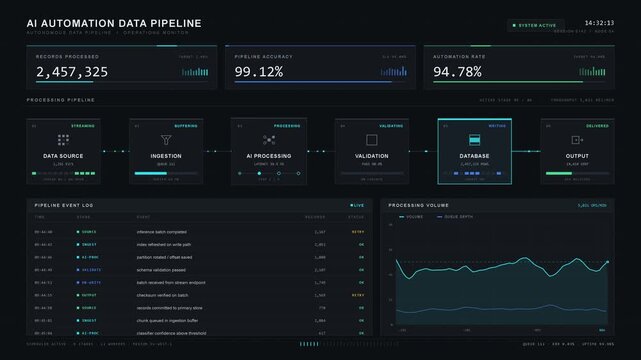Open 'batch received from stream endpoint' entry
Viewport: 641px width, 360px height.
click(199, 283)
